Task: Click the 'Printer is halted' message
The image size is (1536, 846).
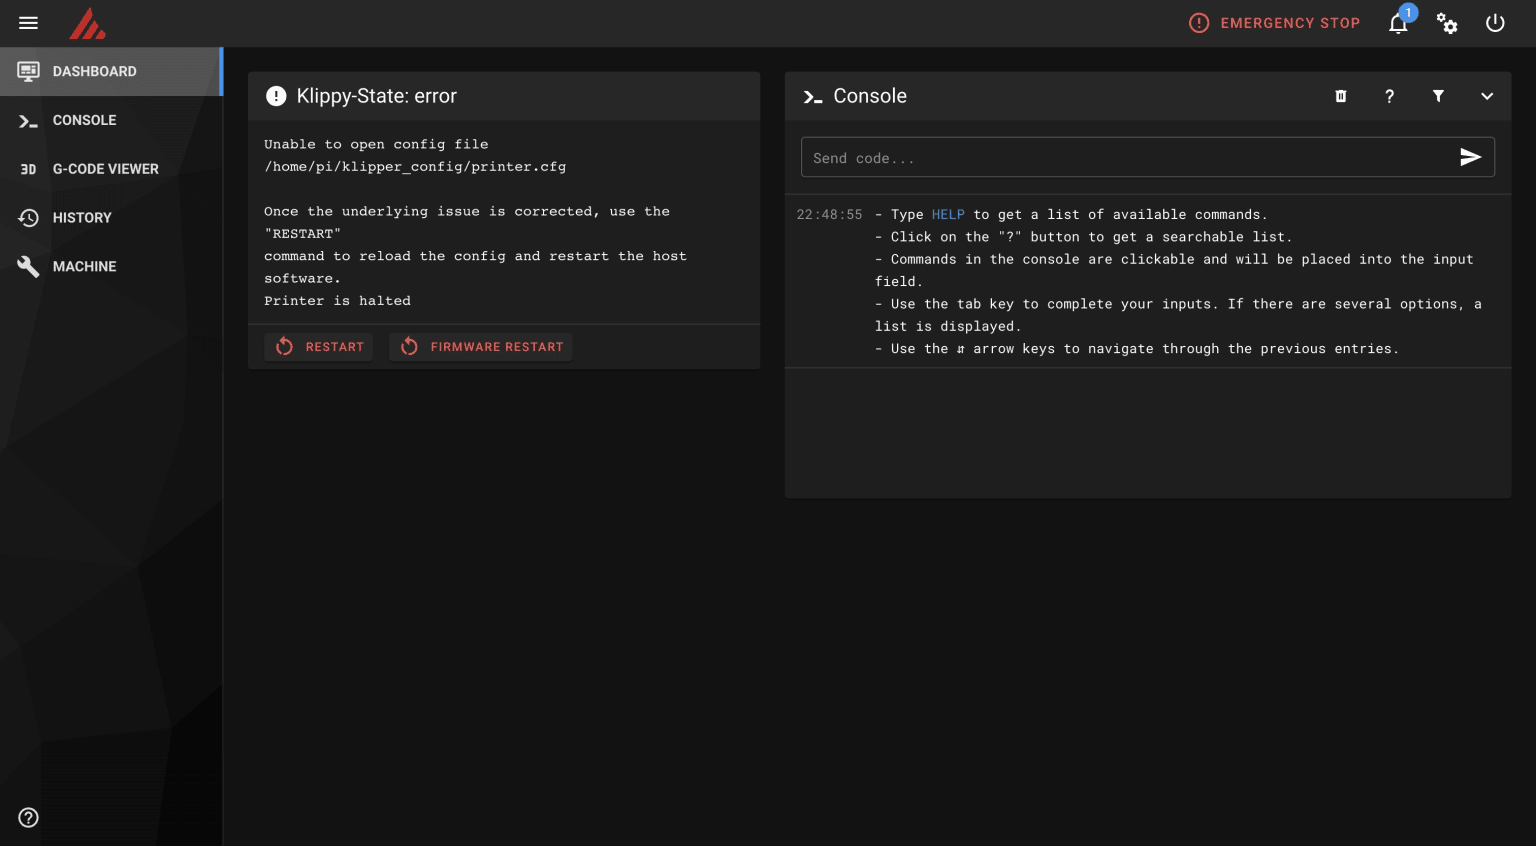Action: 337,301
